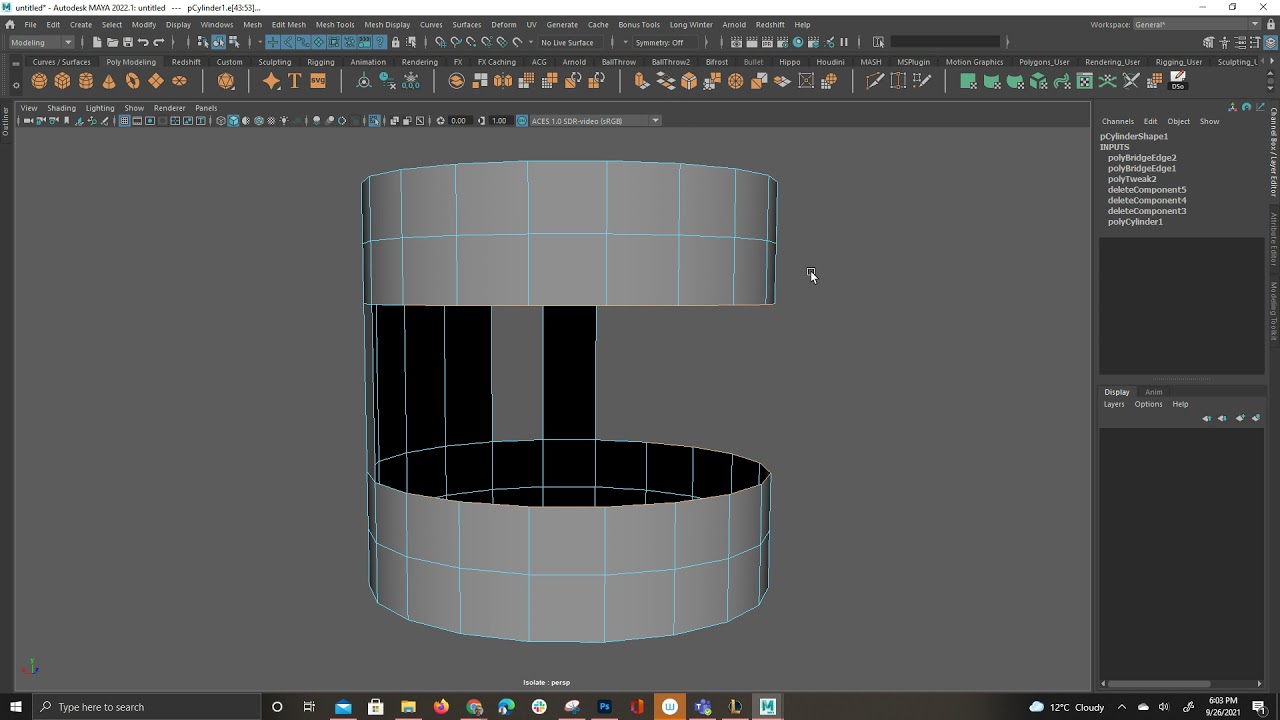Open the Mesh Tools menu

pyautogui.click(x=334, y=24)
